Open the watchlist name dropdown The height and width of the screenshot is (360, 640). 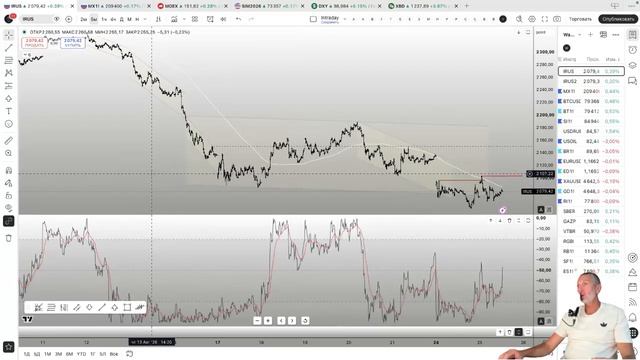[572, 35]
